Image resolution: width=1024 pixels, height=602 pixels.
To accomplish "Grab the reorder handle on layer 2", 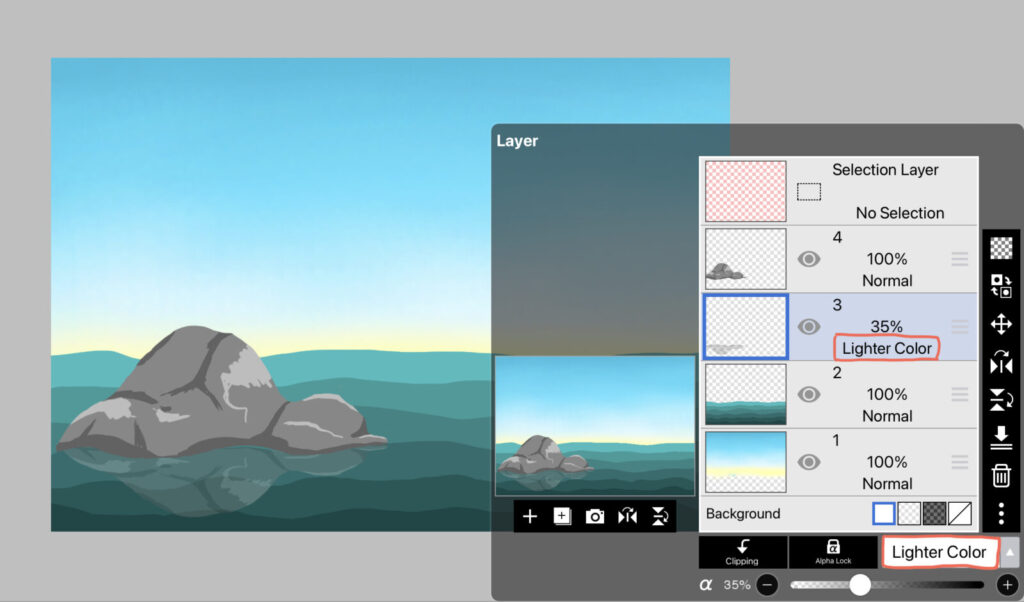I will 959,394.
